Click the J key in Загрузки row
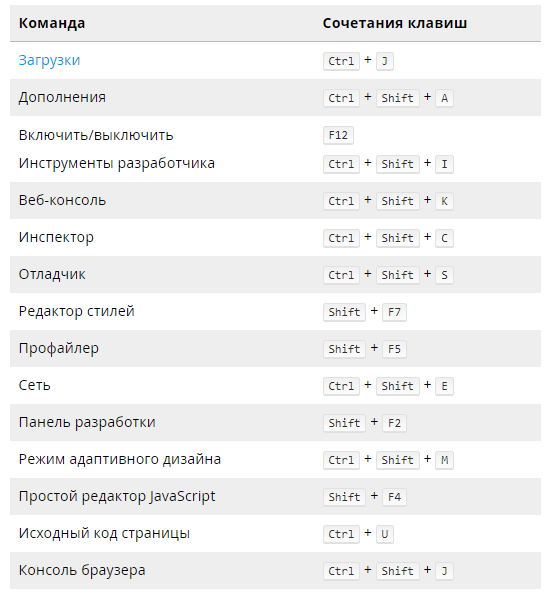Screen dimensions: 545x601 [385, 61]
